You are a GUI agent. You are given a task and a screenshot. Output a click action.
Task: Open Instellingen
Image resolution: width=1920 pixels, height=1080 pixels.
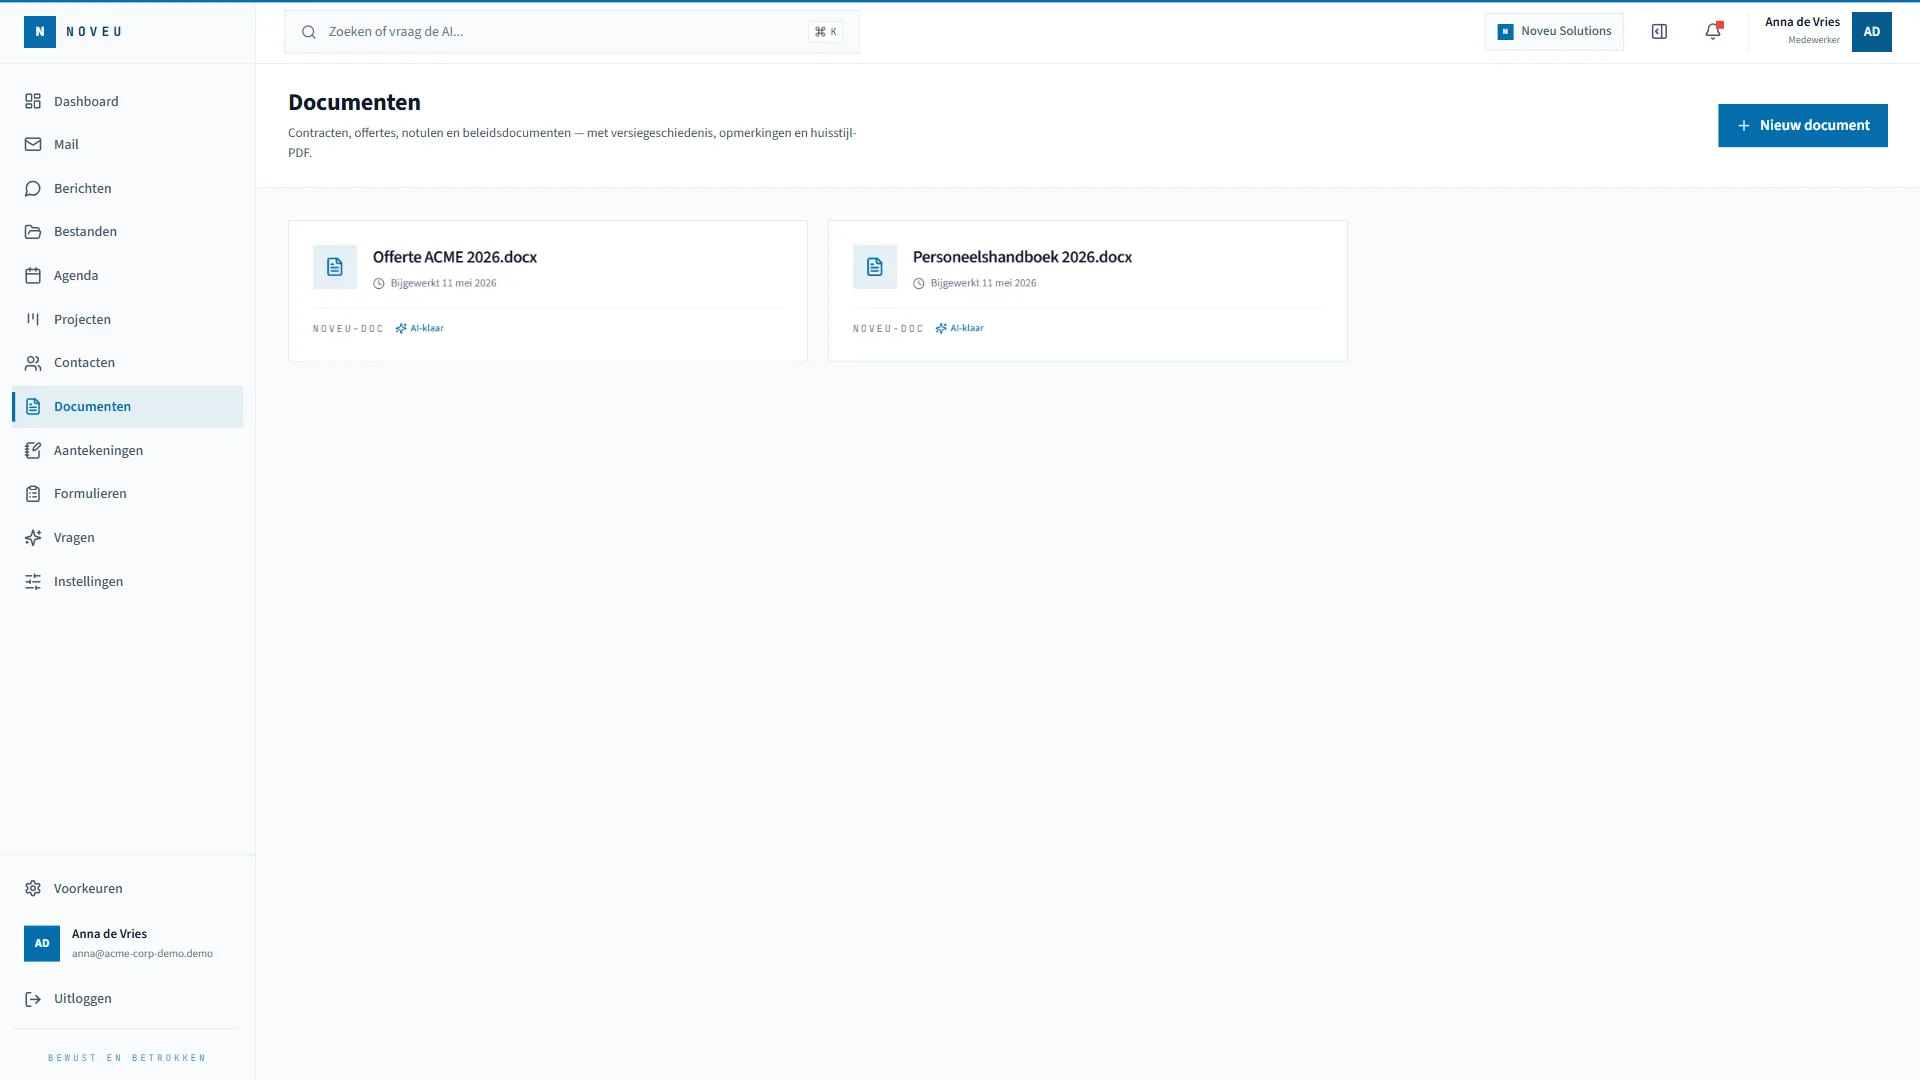pos(127,581)
